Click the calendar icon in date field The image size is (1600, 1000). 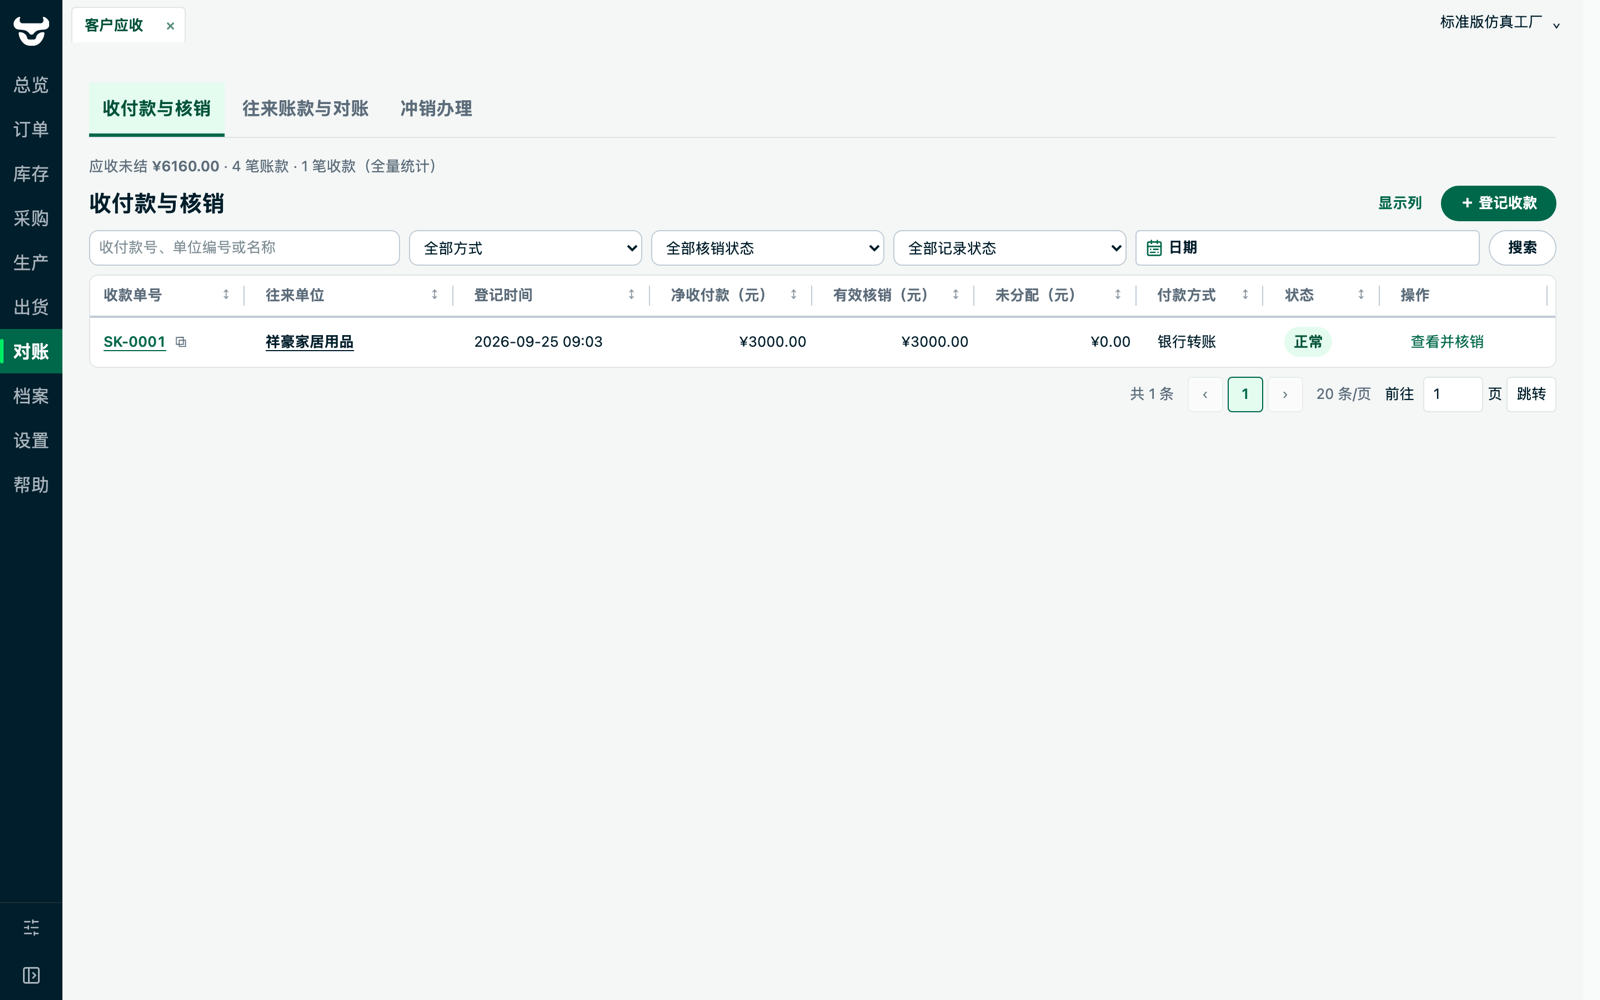1154,248
